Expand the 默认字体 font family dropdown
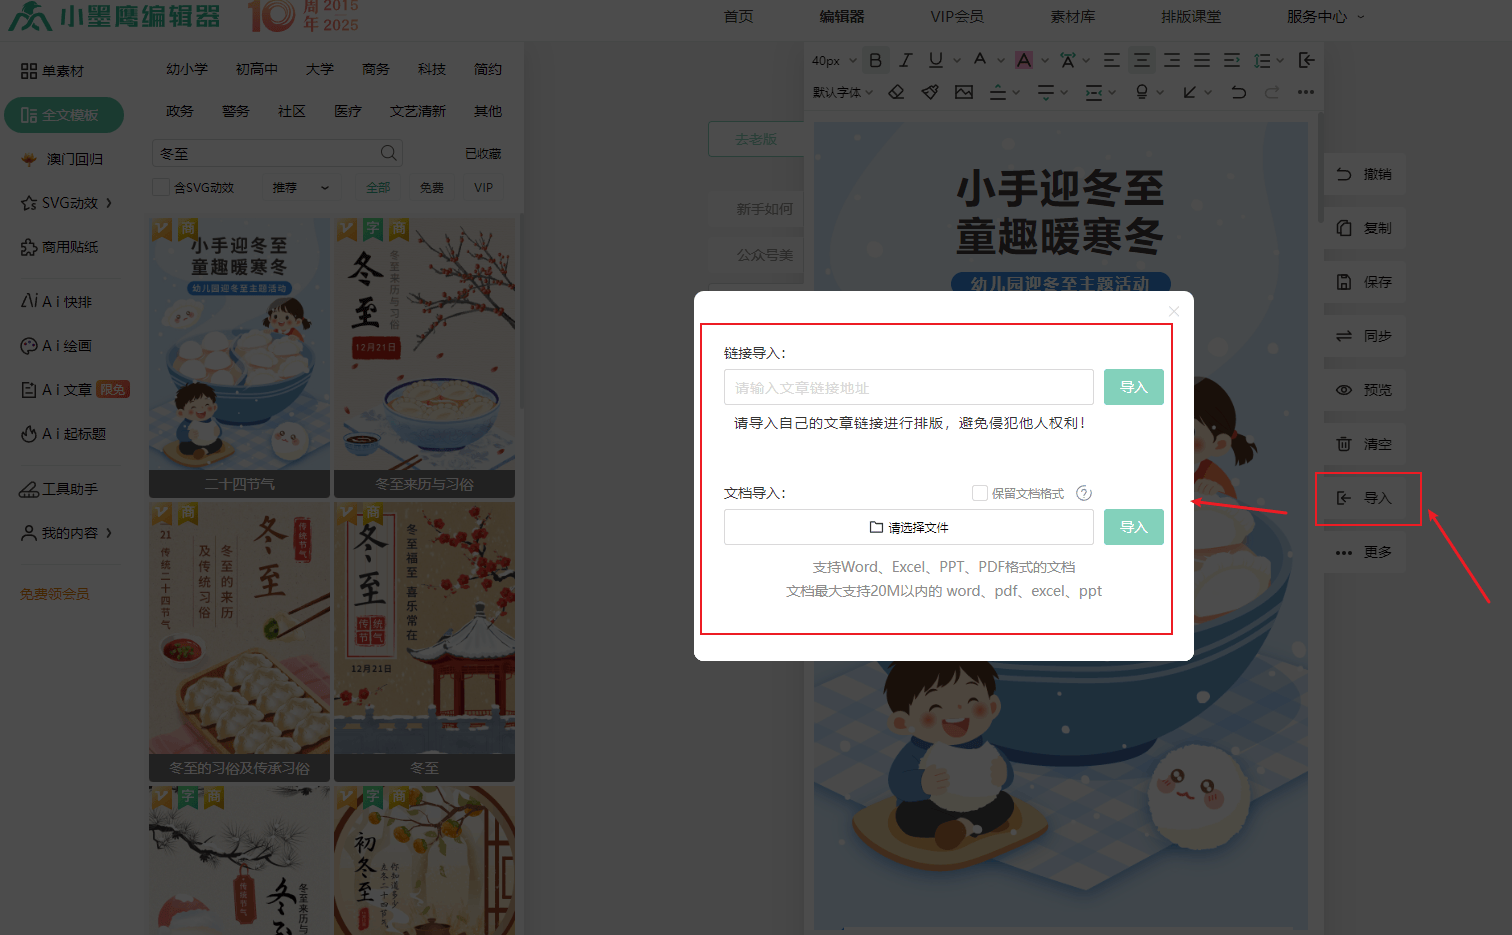 click(x=843, y=92)
